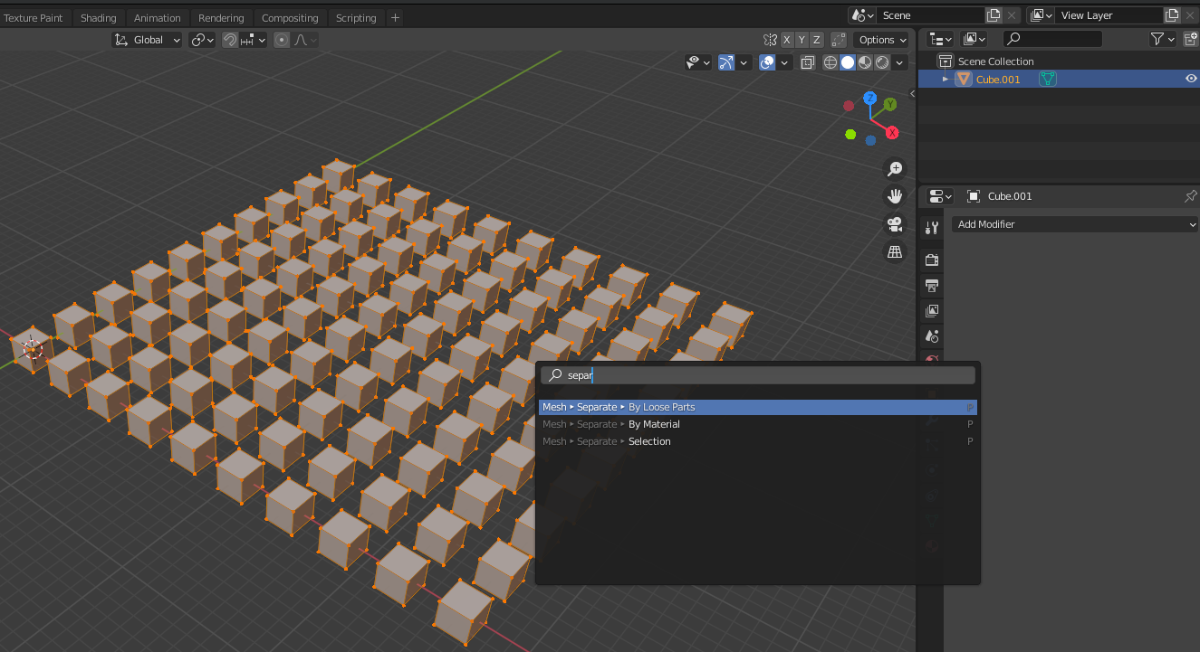Open the Animation workspace tab

pyautogui.click(x=157, y=18)
